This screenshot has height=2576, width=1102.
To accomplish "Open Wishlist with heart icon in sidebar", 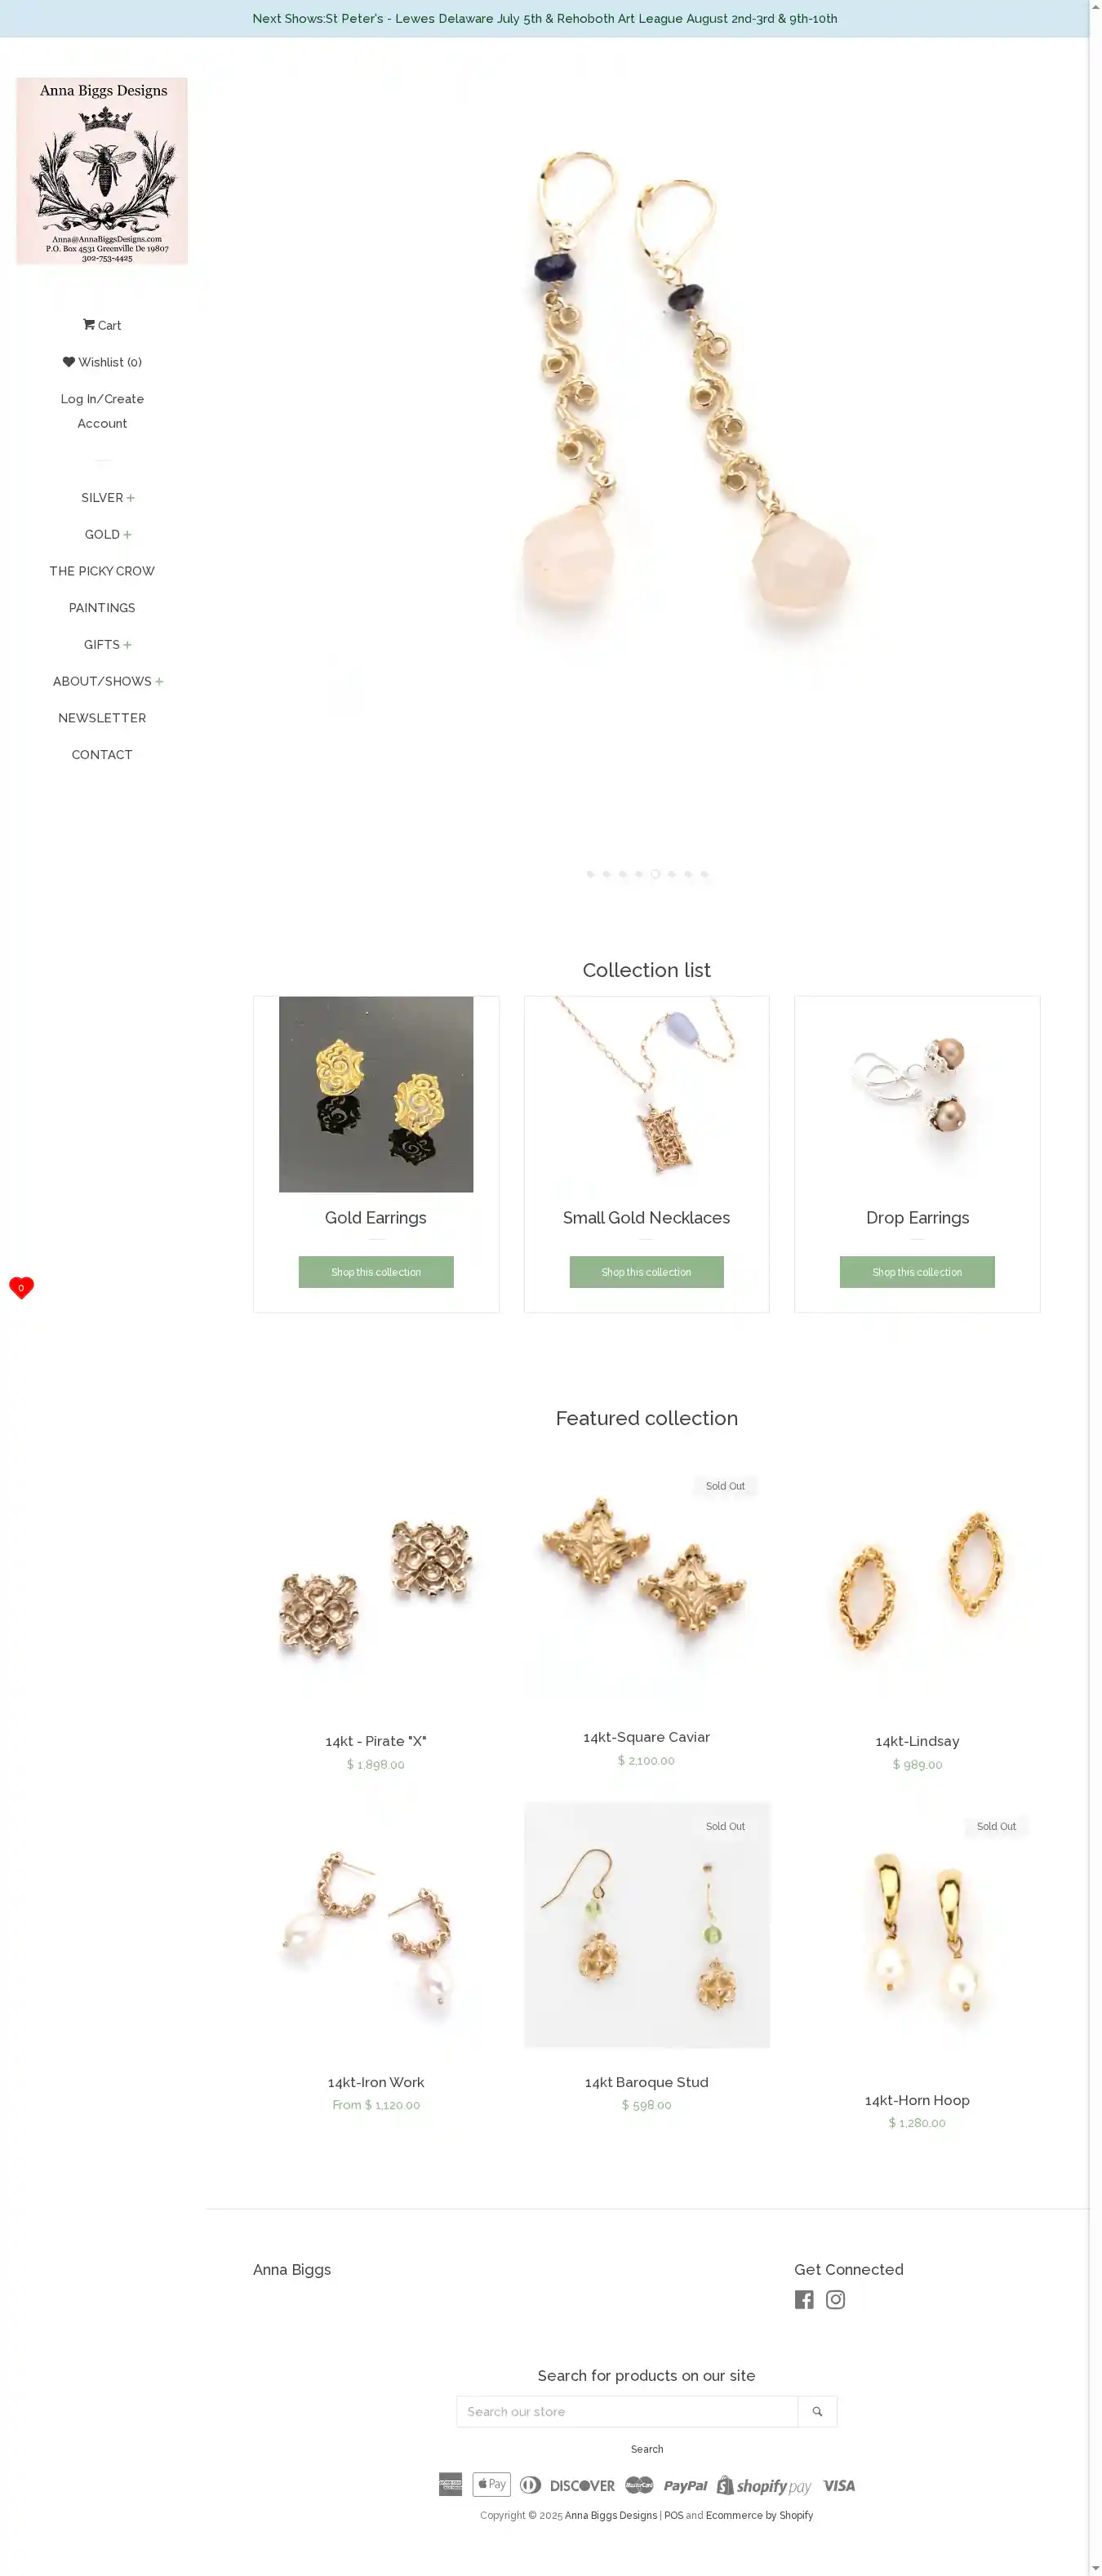I will (x=102, y=362).
